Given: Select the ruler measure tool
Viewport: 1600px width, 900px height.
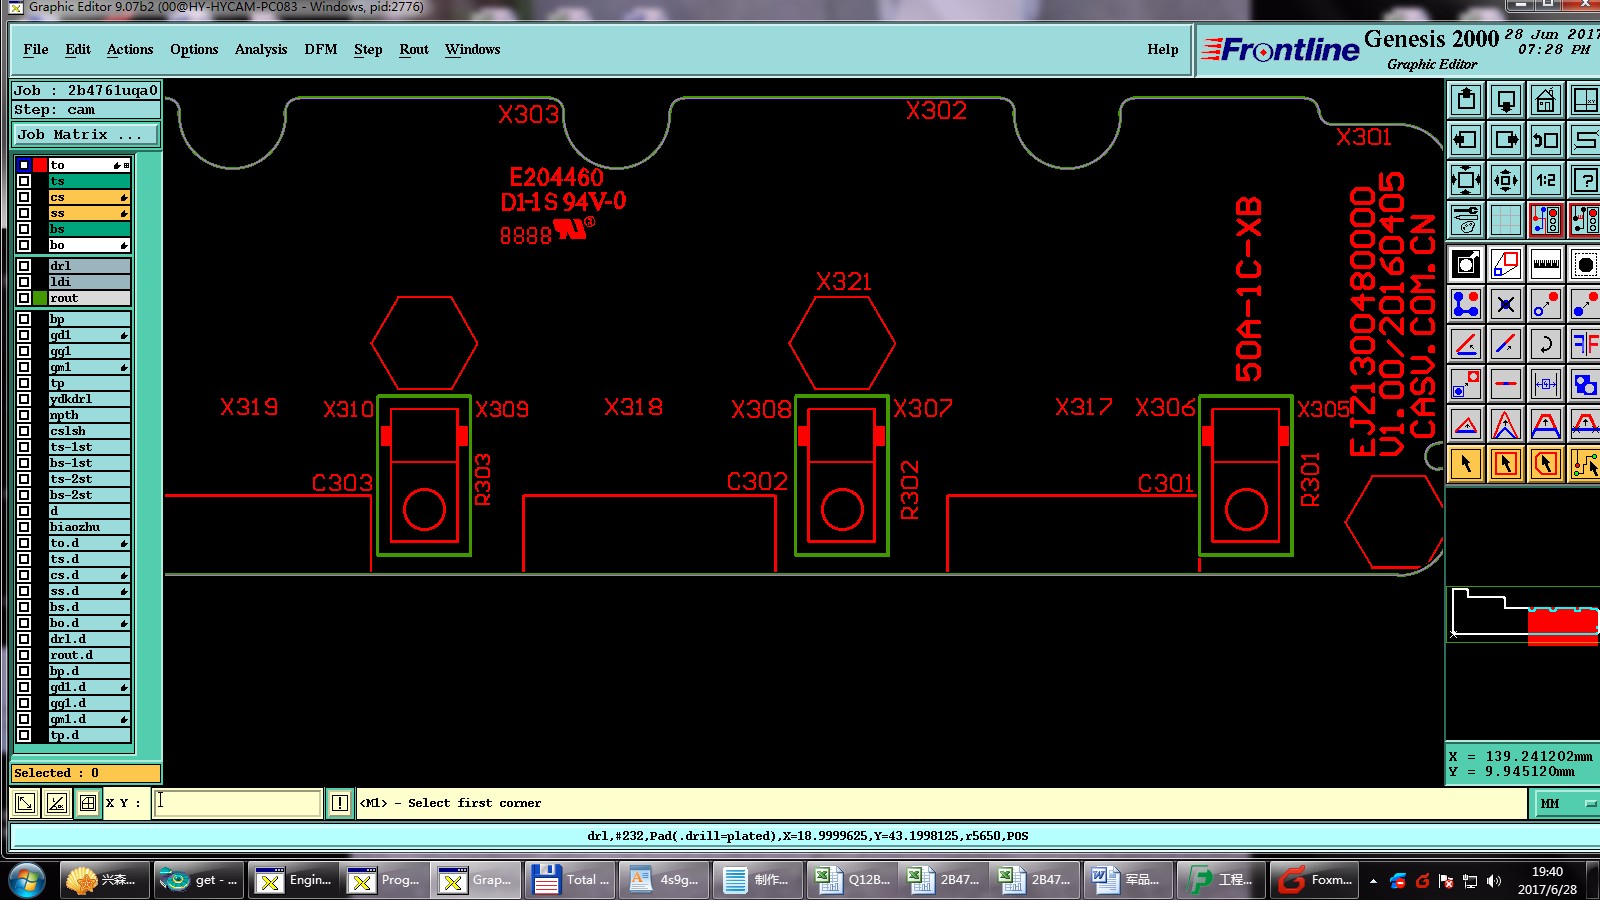Looking at the screenshot, I should [x=1546, y=265].
